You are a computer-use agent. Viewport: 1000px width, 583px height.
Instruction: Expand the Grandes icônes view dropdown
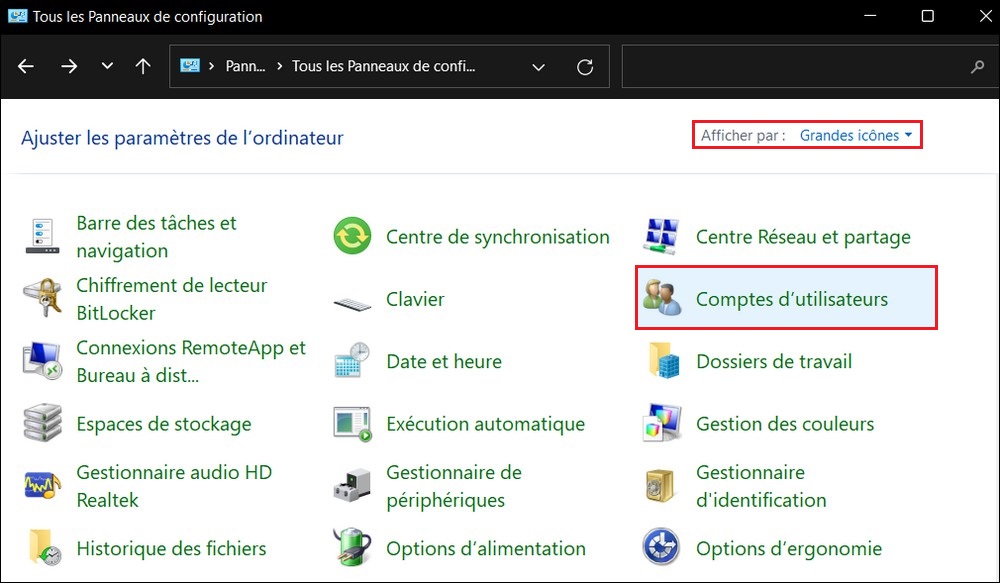click(x=856, y=135)
